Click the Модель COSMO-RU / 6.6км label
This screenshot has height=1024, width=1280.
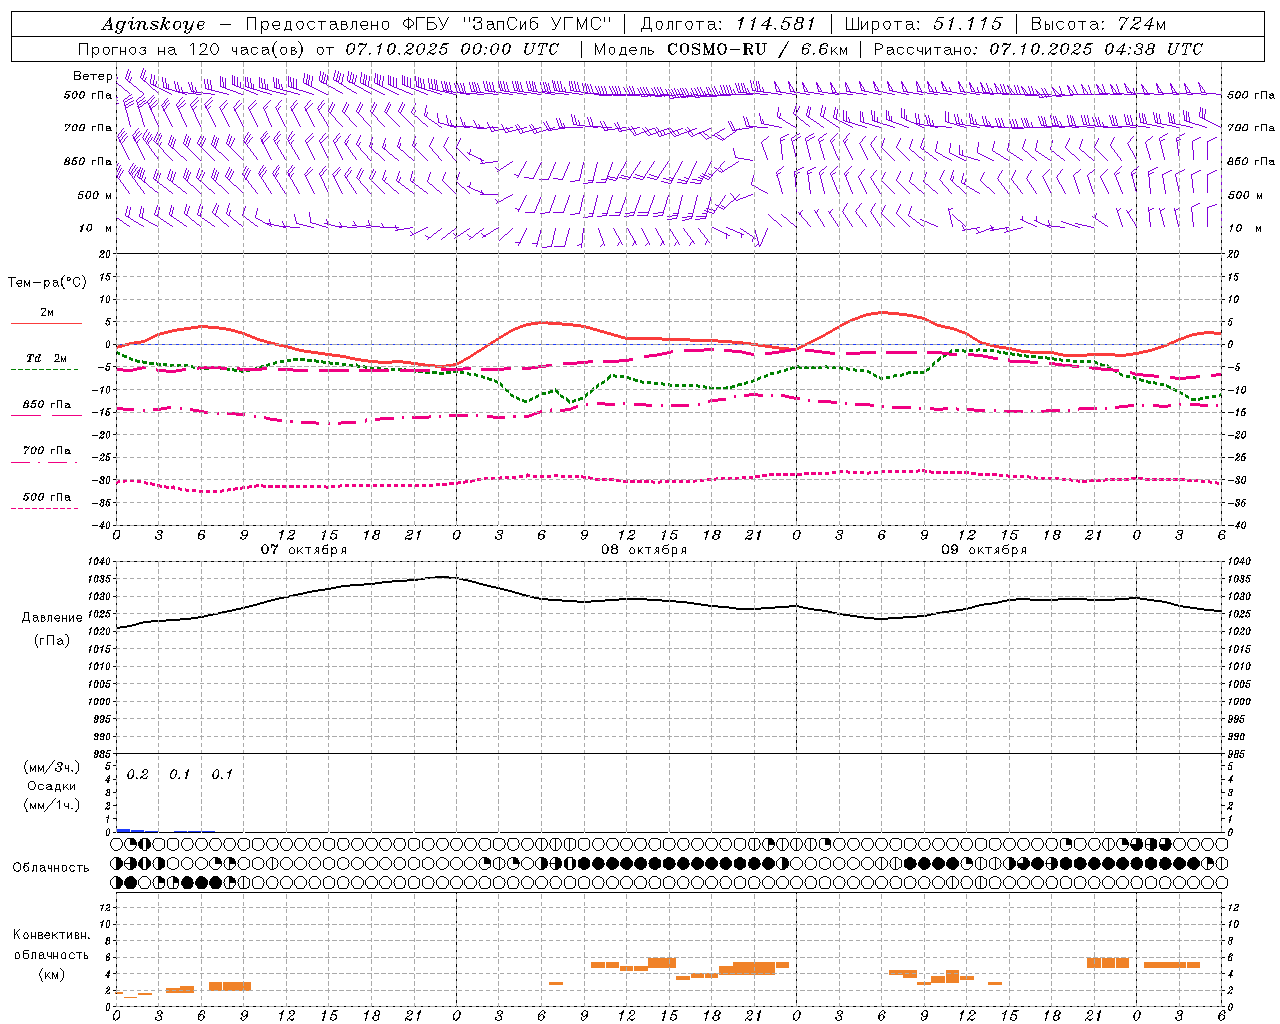tap(721, 49)
